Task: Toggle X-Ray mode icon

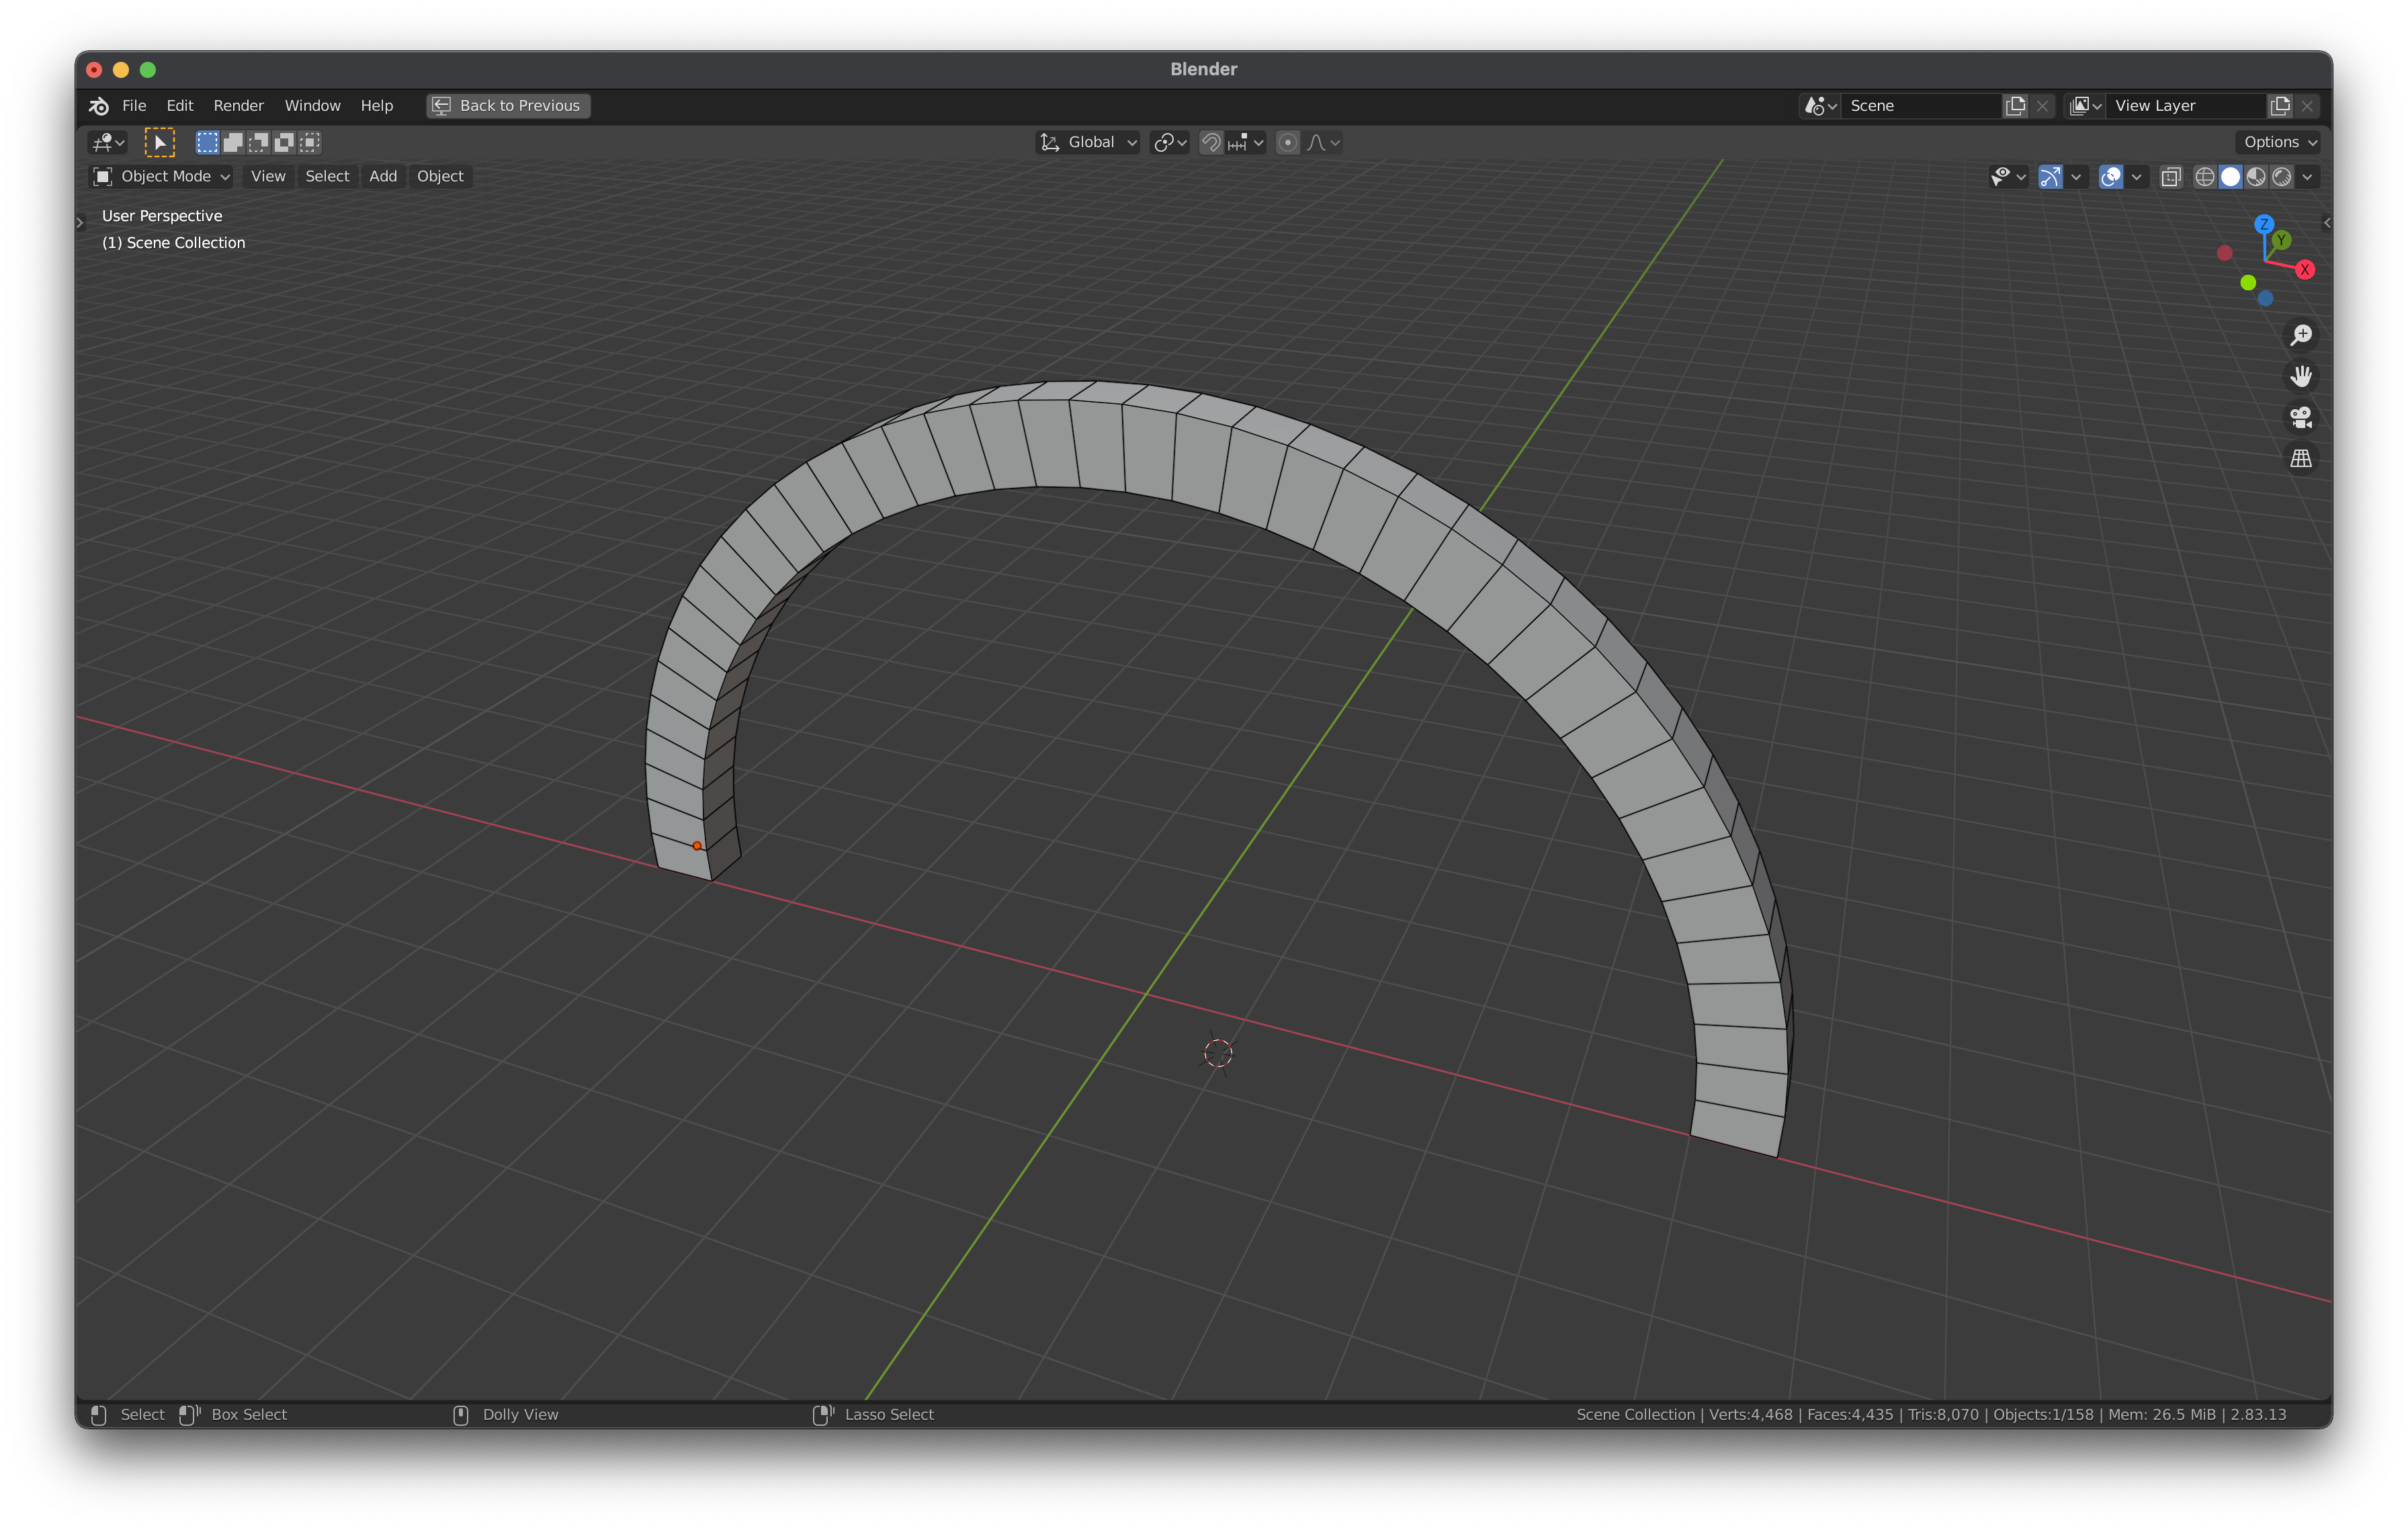Action: pos(2171,177)
